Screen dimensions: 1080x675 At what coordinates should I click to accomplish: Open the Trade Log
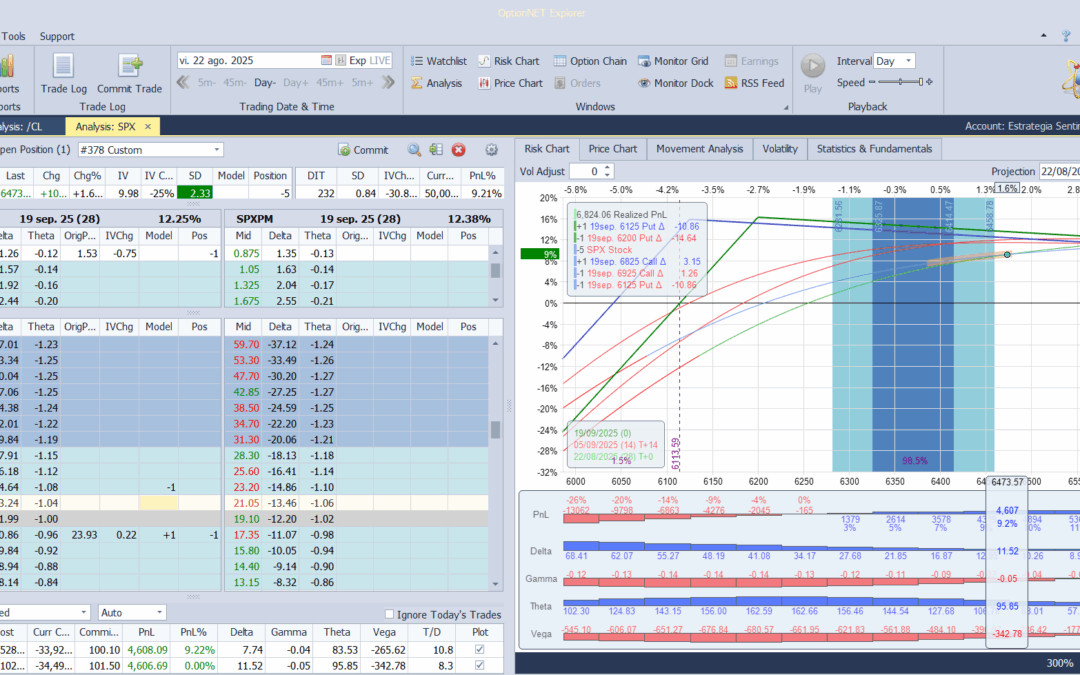62,72
